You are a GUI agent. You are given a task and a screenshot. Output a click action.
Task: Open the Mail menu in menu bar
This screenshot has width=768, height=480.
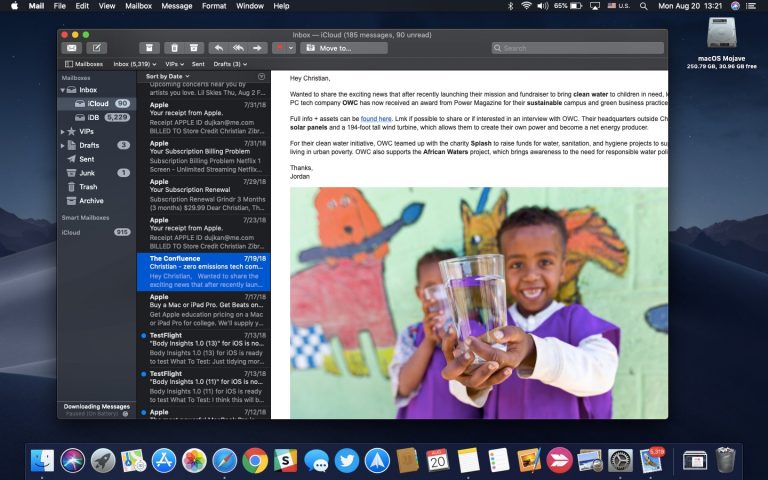pos(36,6)
